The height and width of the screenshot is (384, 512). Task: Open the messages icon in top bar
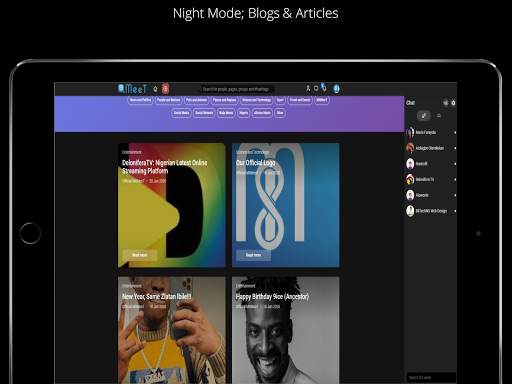tap(316, 88)
